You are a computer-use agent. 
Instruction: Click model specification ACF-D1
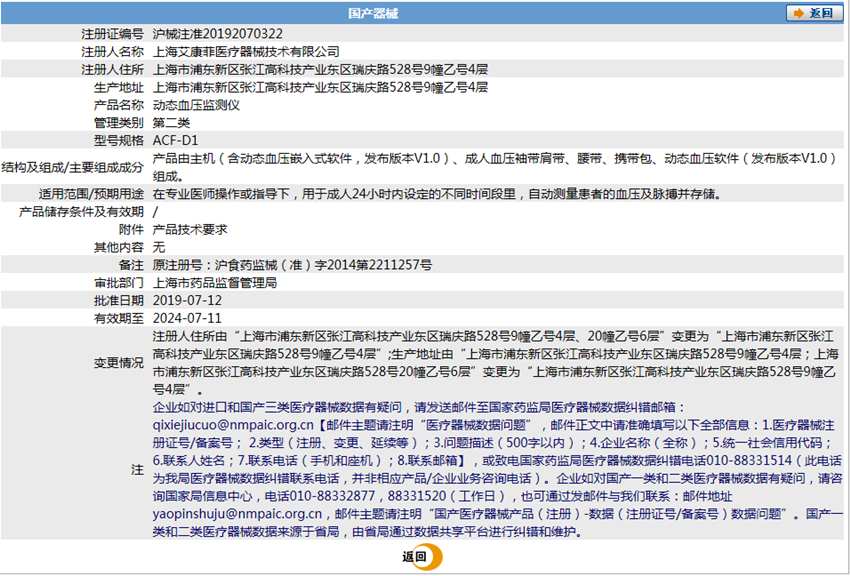[176, 141]
